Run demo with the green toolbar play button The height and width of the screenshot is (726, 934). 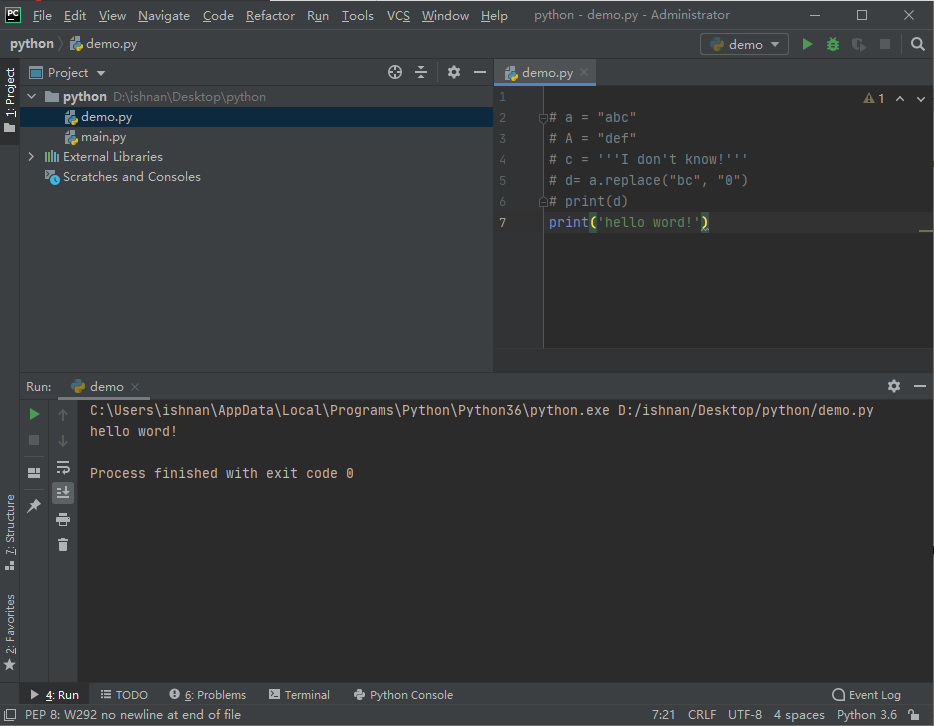pos(807,44)
